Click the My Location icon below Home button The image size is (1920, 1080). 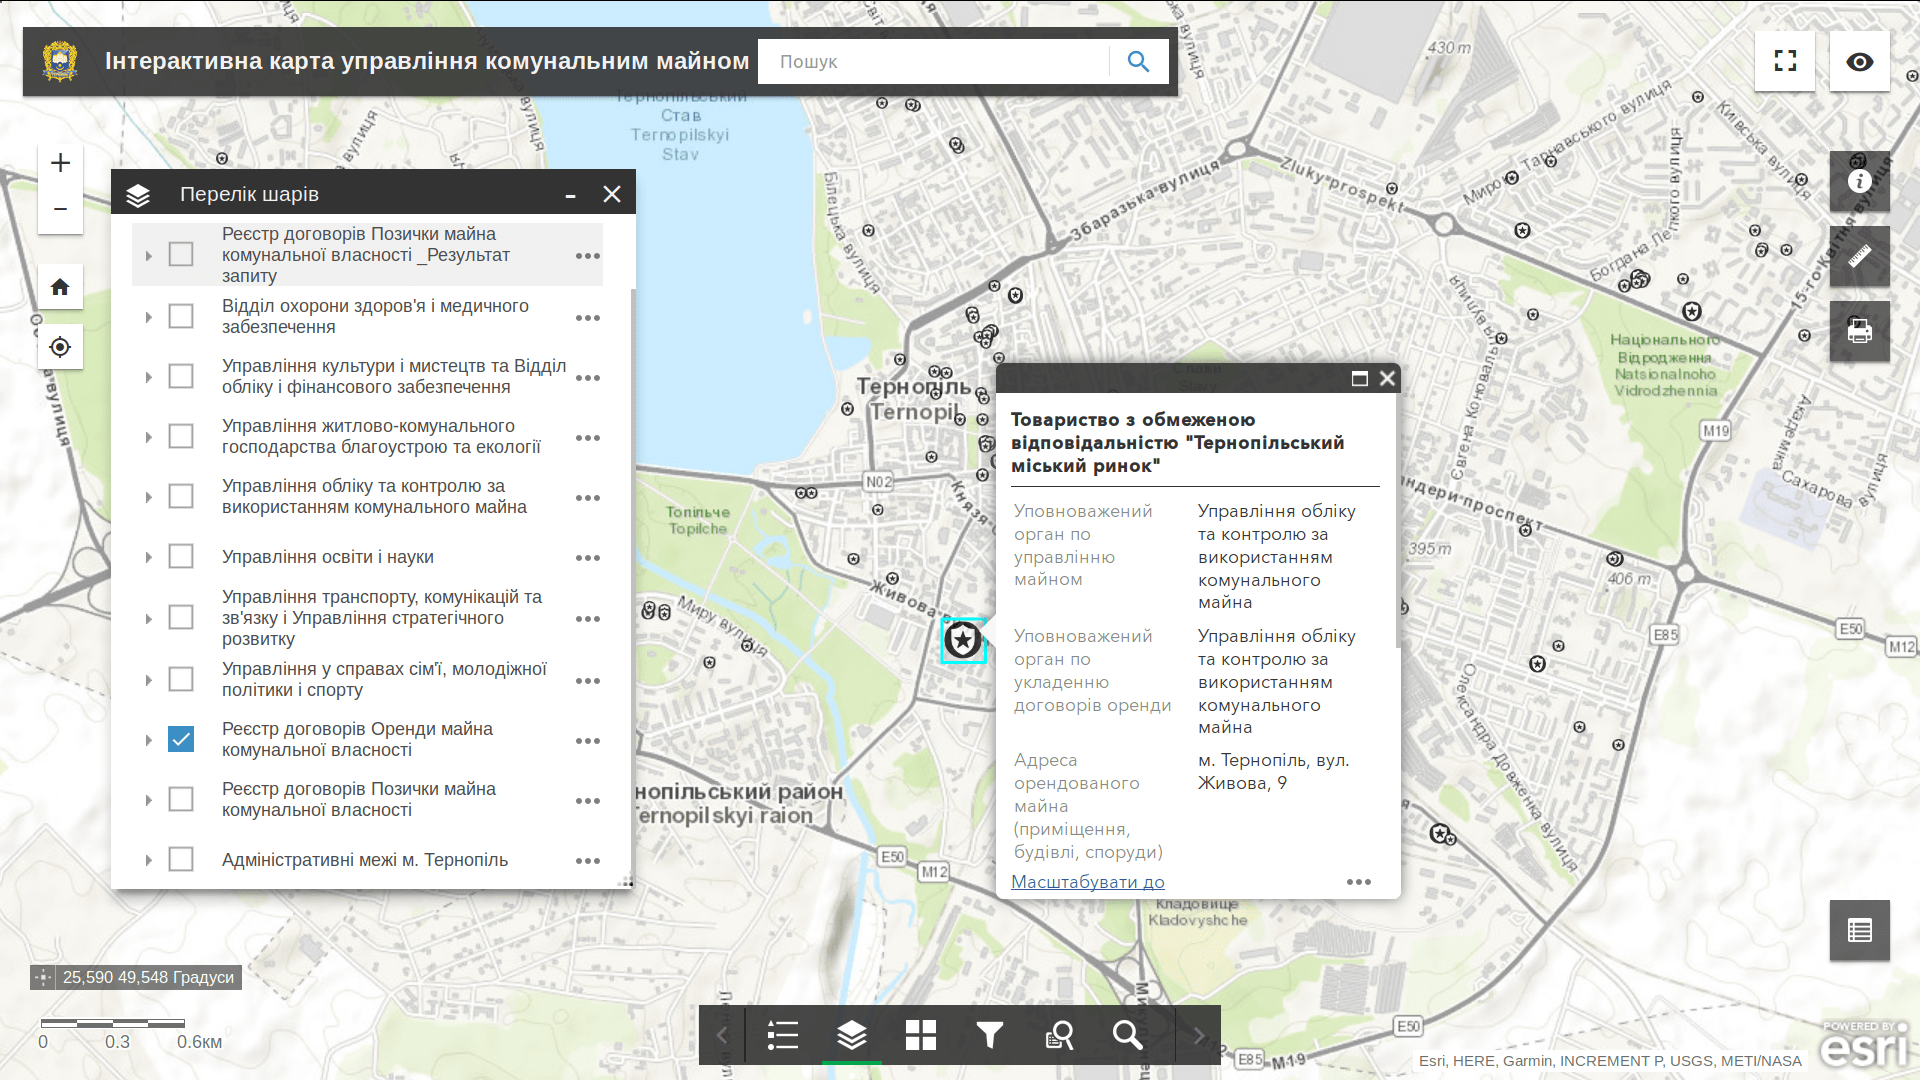(x=60, y=347)
